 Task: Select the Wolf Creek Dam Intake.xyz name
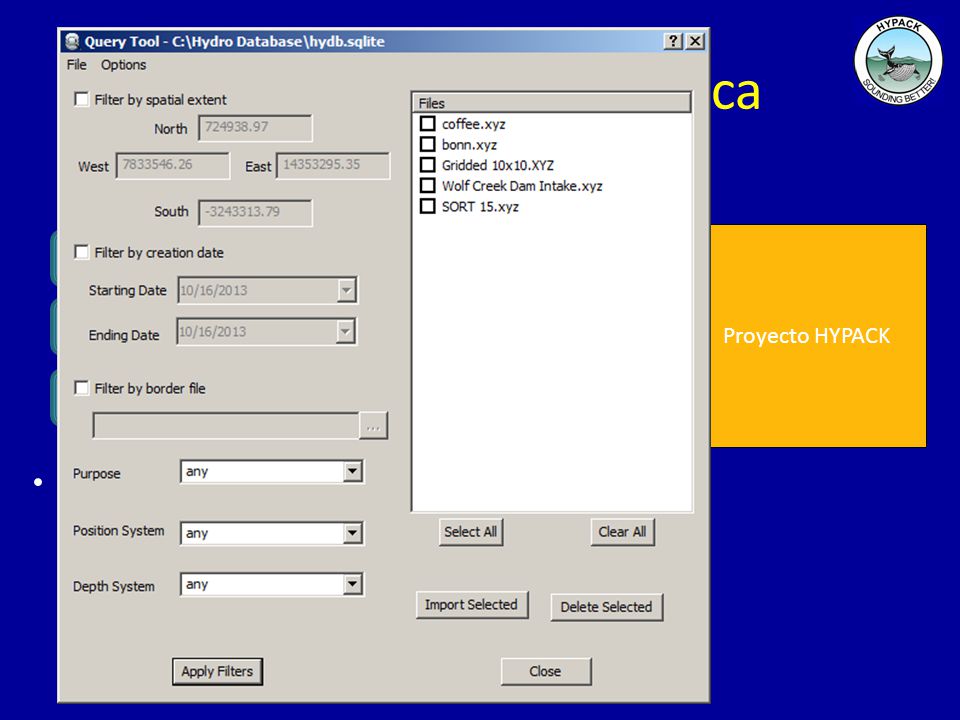pos(522,186)
